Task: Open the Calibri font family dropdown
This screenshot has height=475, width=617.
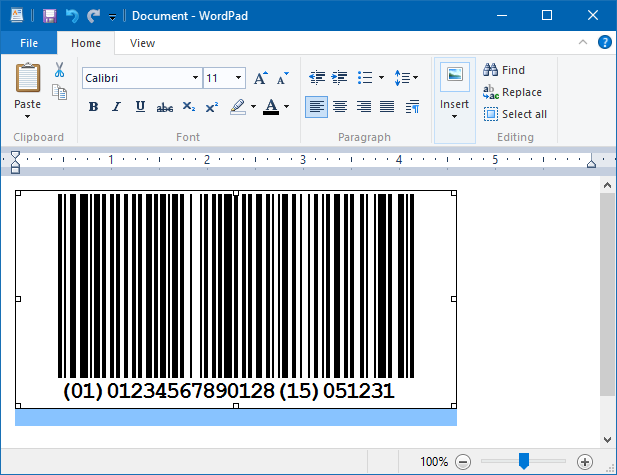Action: click(195, 78)
